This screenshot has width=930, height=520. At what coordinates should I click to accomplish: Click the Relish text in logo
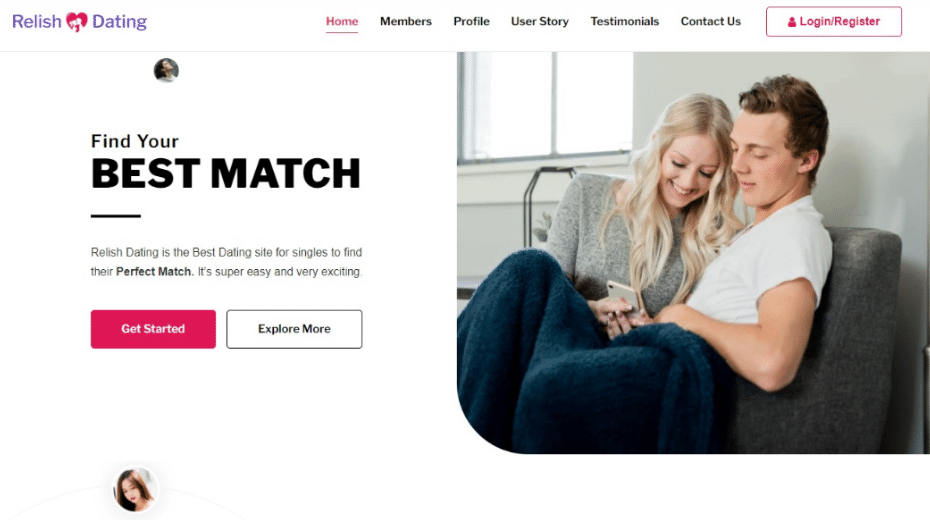coord(37,22)
